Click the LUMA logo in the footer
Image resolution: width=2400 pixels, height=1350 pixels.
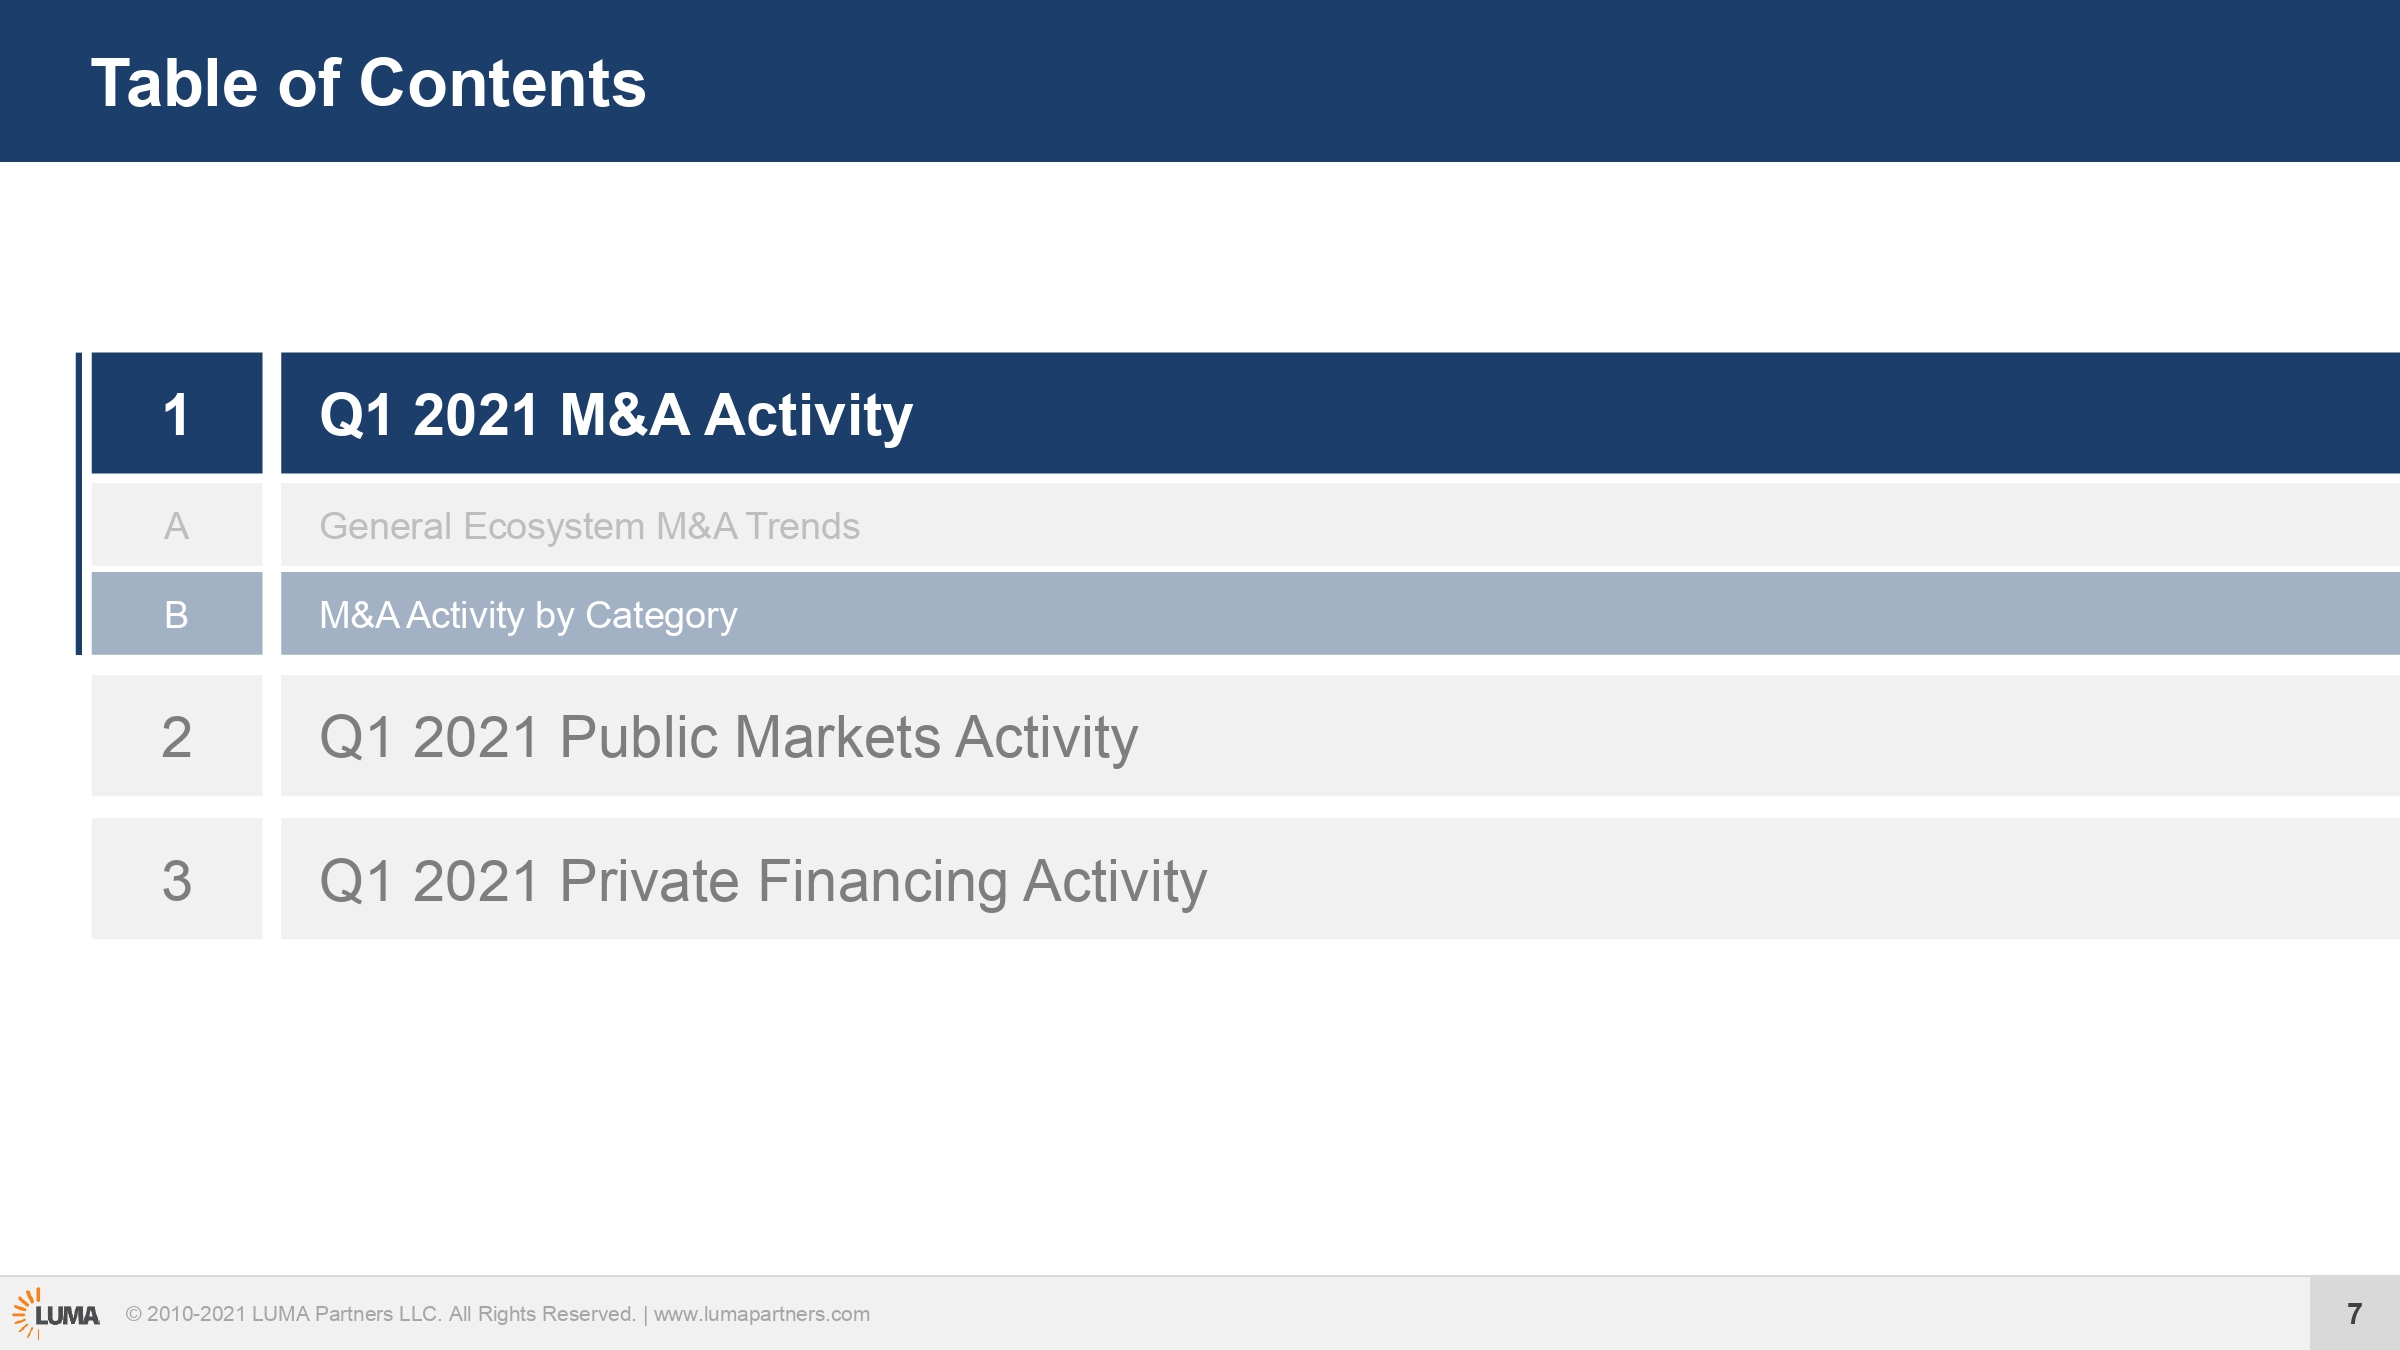click(x=56, y=1314)
